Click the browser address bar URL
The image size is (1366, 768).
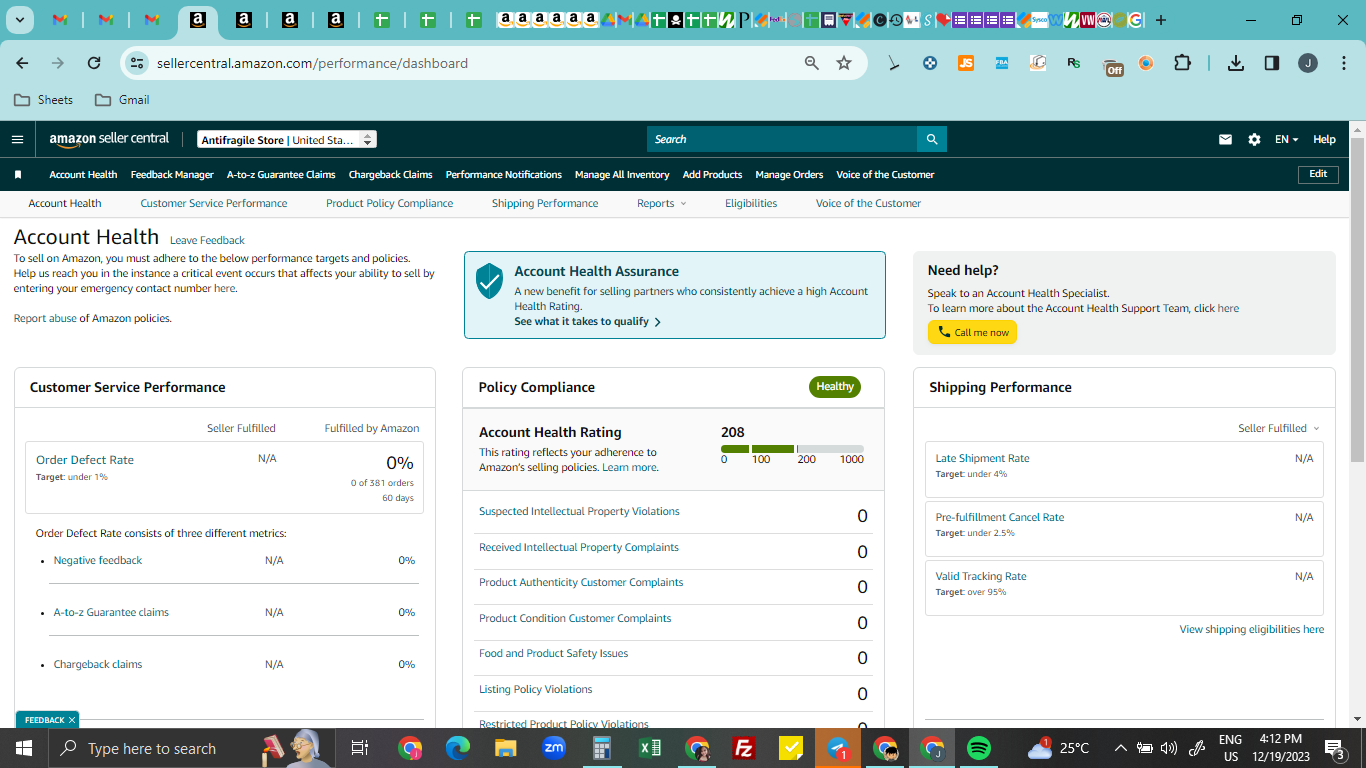[x=312, y=63]
